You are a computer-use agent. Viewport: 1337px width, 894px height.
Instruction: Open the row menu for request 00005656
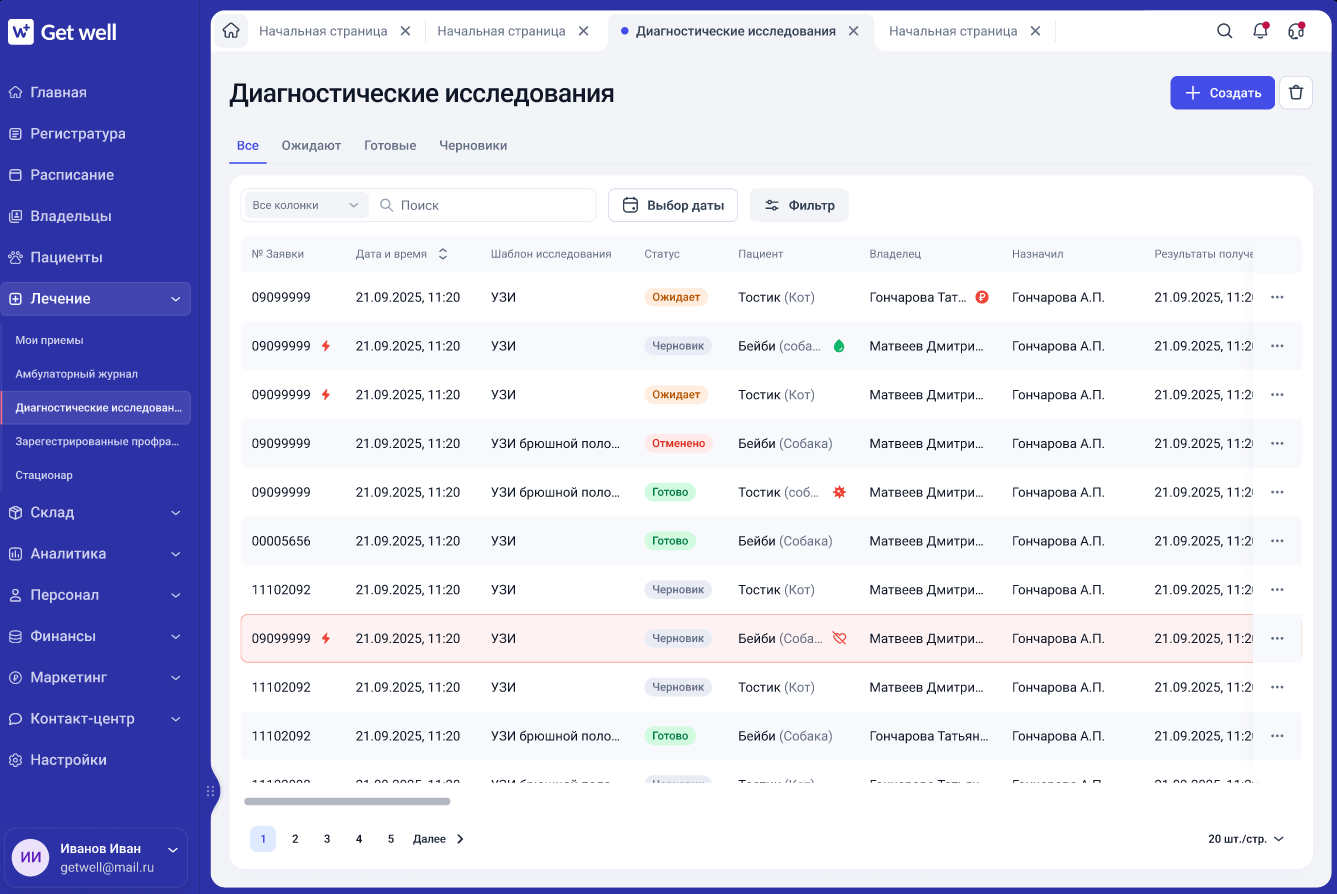(x=1277, y=541)
